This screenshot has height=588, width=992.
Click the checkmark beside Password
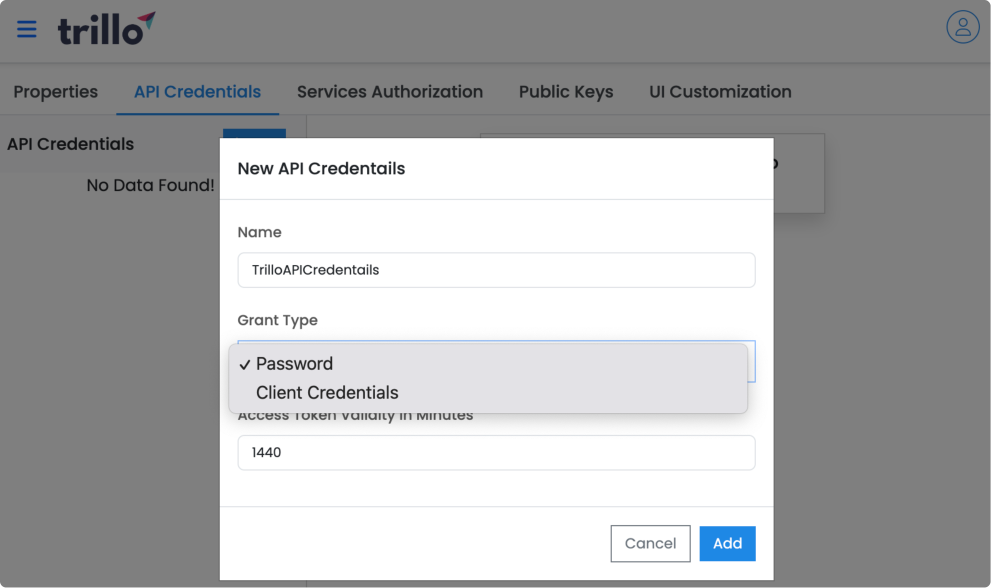(x=244, y=365)
